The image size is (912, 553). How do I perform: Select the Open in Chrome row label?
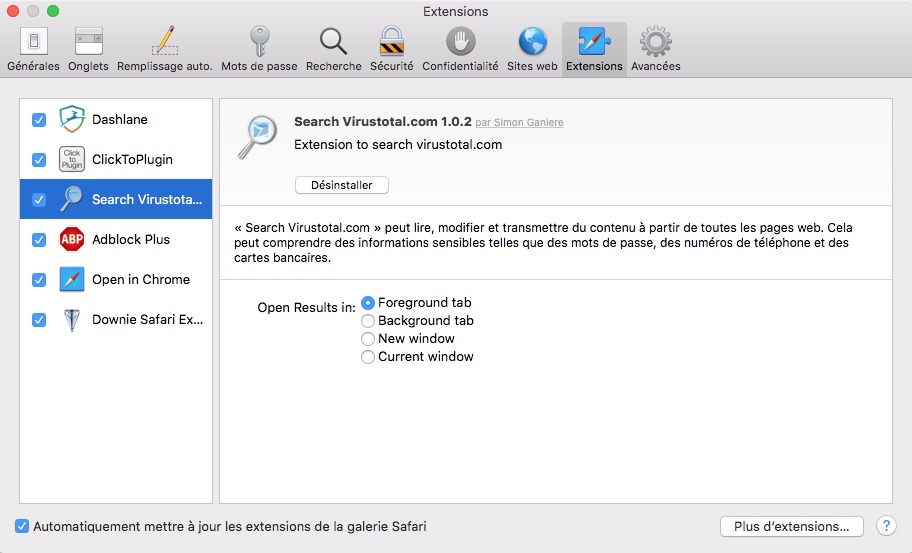coord(141,279)
